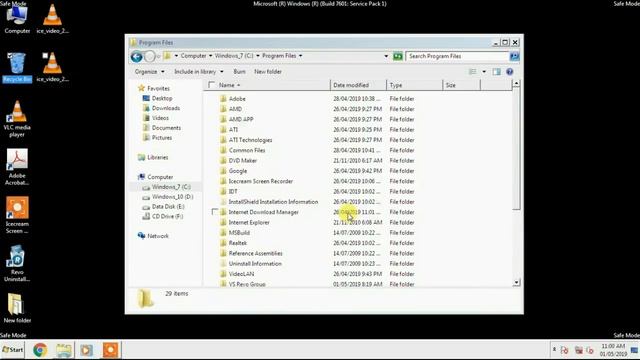Sort by the Type column header
The height and width of the screenshot is (360, 640).
(x=414, y=85)
